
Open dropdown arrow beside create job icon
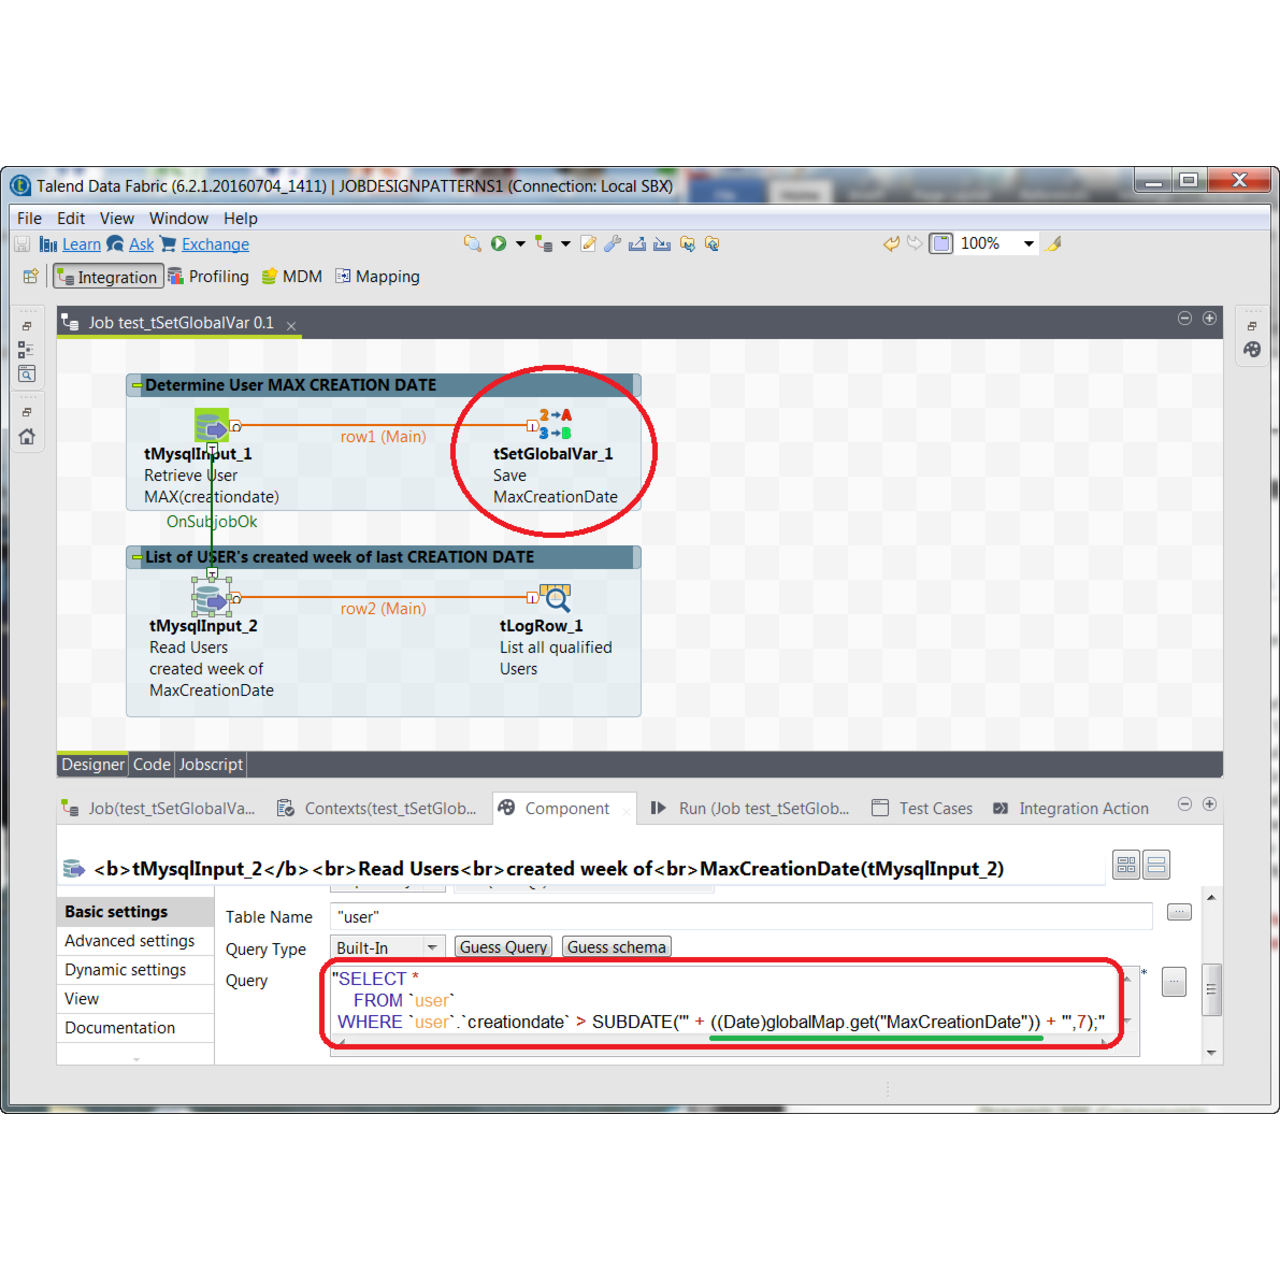(566, 244)
